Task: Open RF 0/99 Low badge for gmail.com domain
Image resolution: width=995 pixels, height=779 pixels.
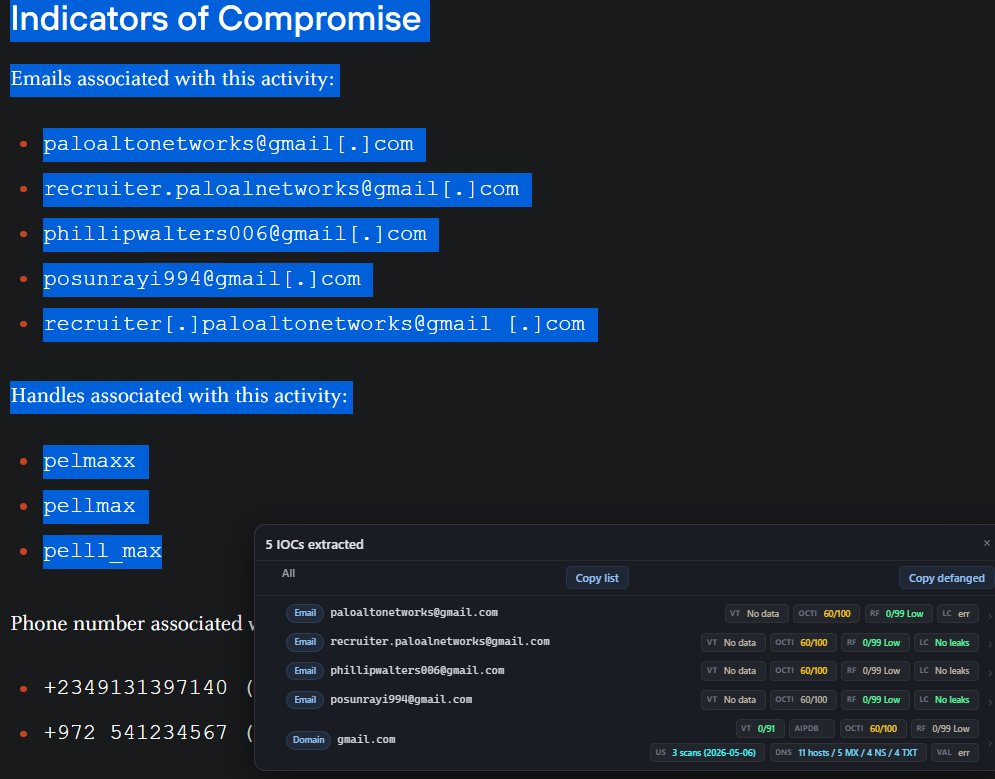Action: [945, 728]
